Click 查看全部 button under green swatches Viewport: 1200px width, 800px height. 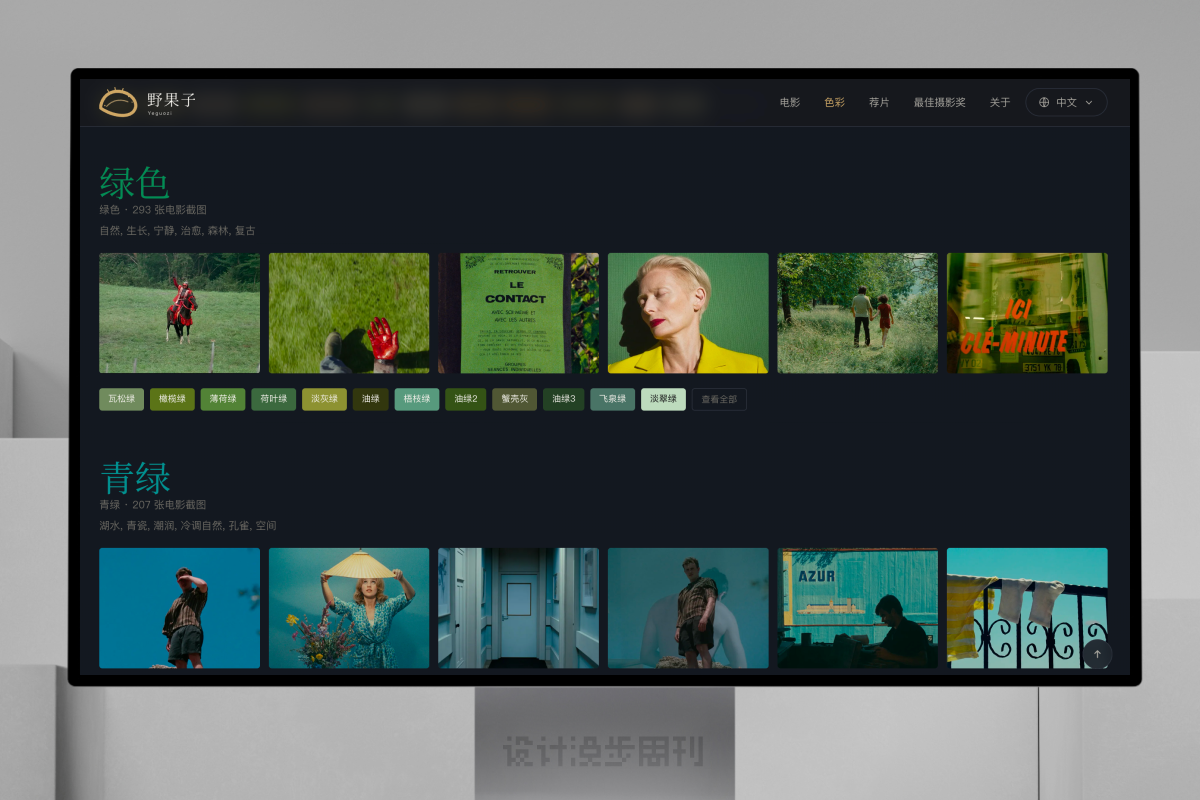click(719, 399)
